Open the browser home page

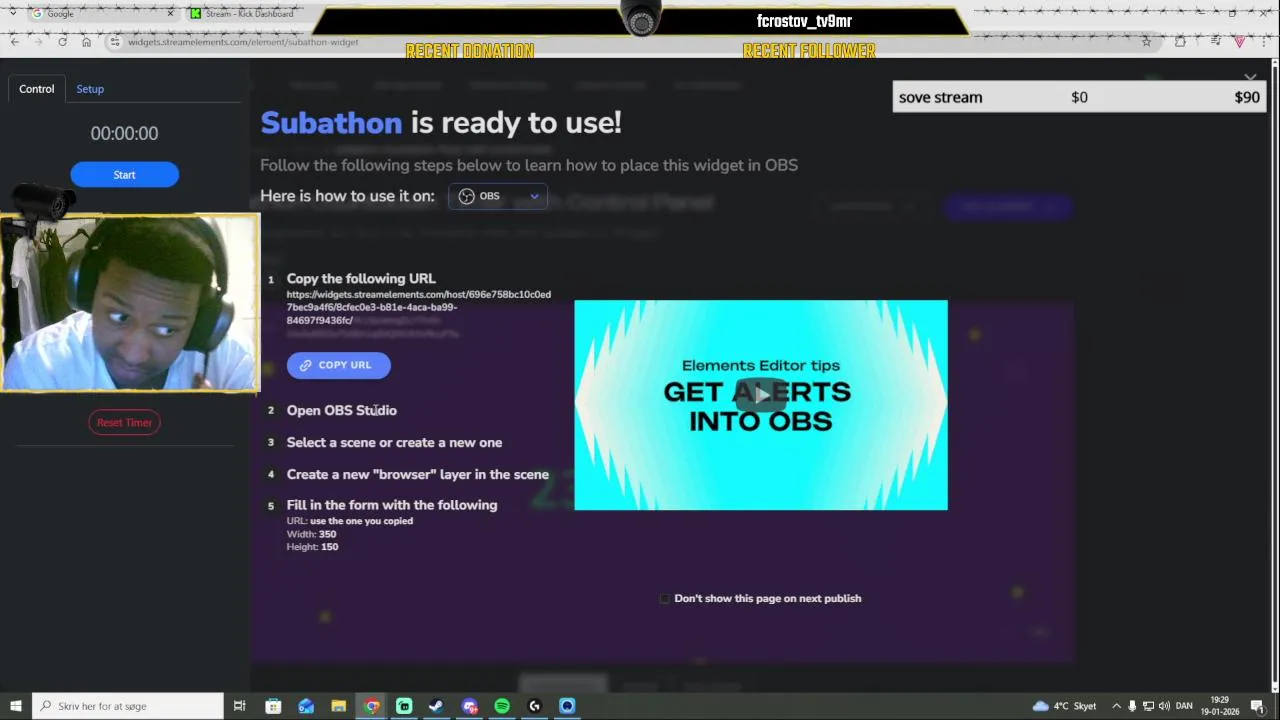coord(86,42)
